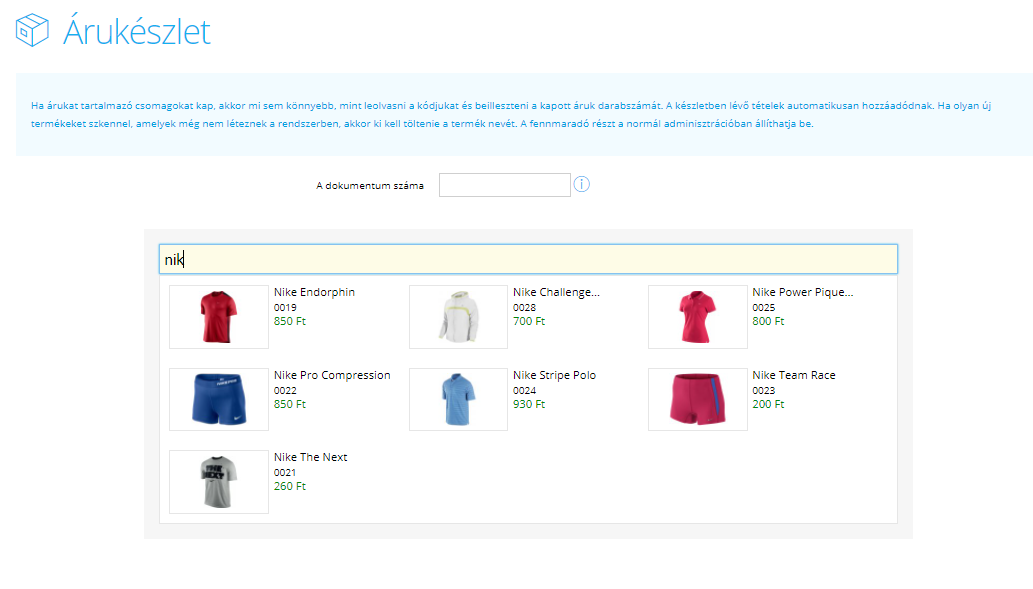Click product code 0028

coord(524,308)
